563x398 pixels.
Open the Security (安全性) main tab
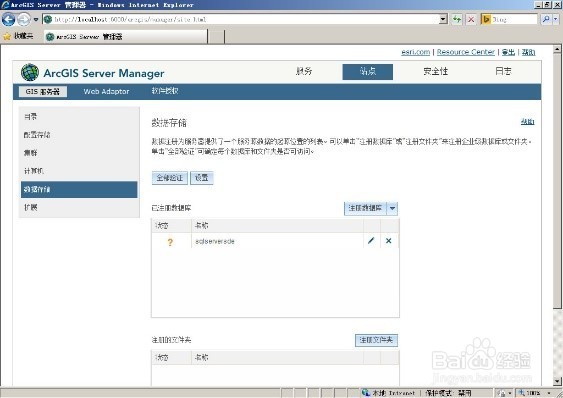pos(436,71)
